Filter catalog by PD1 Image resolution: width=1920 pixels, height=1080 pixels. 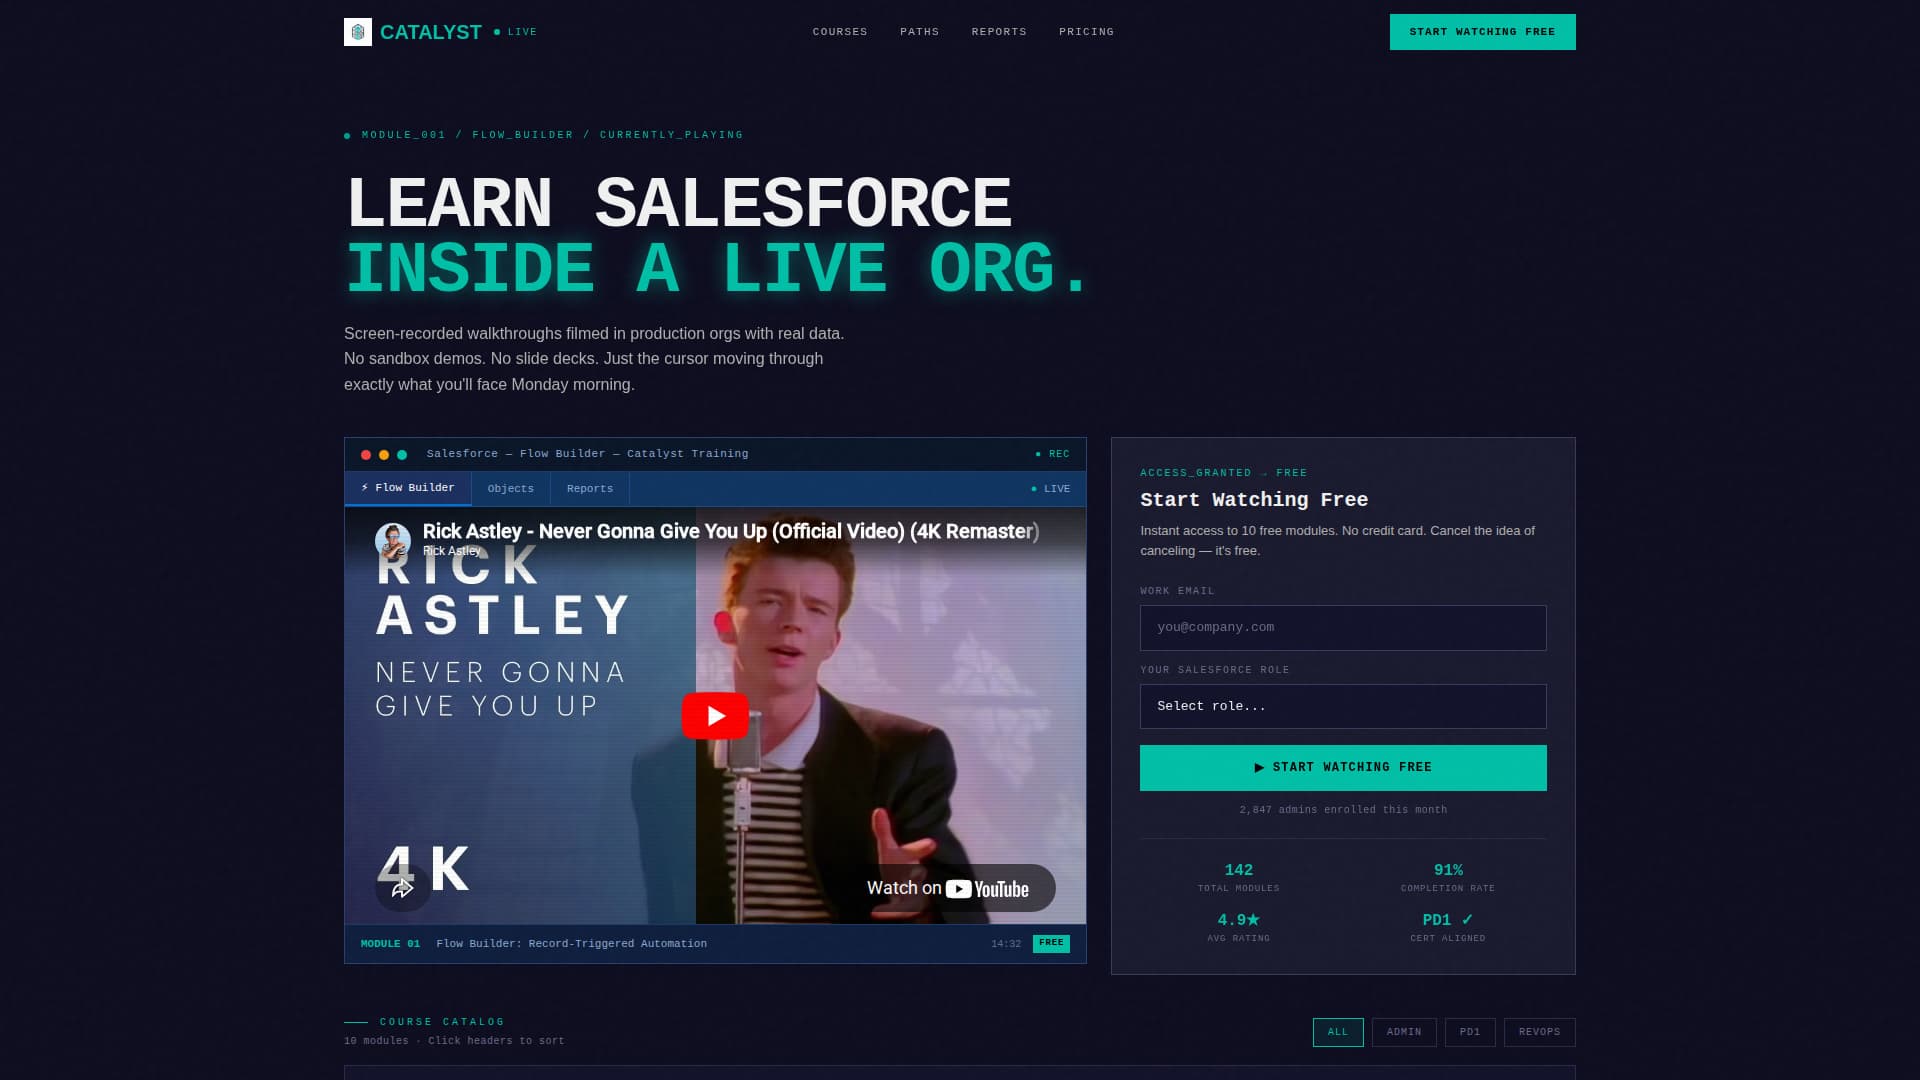point(1470,1032)
